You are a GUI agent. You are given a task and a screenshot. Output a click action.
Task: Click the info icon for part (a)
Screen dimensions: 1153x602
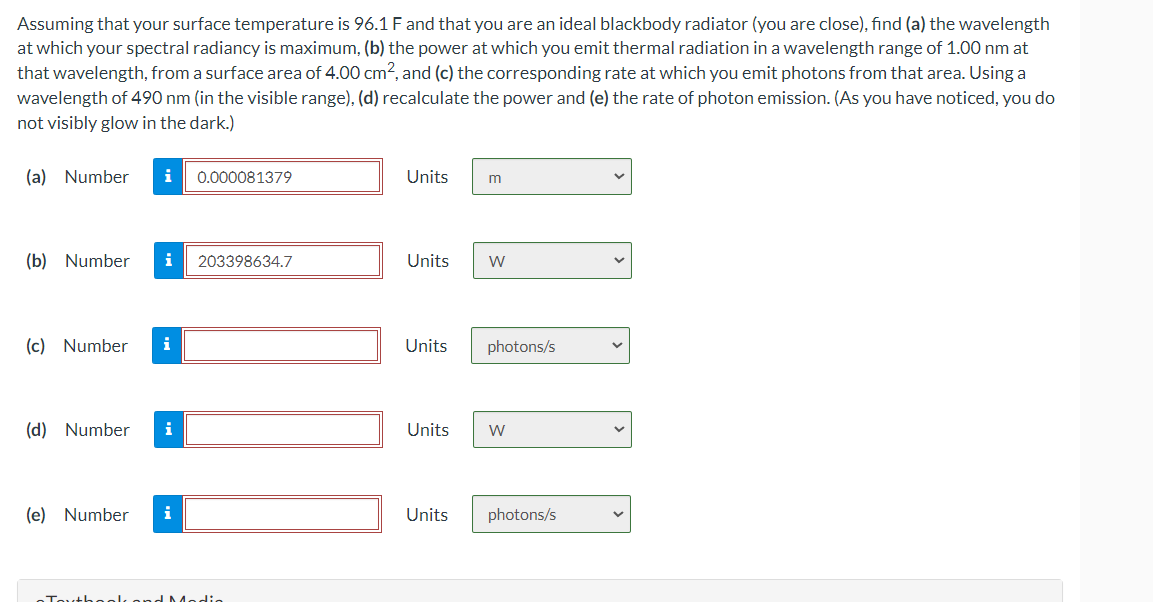168,176
